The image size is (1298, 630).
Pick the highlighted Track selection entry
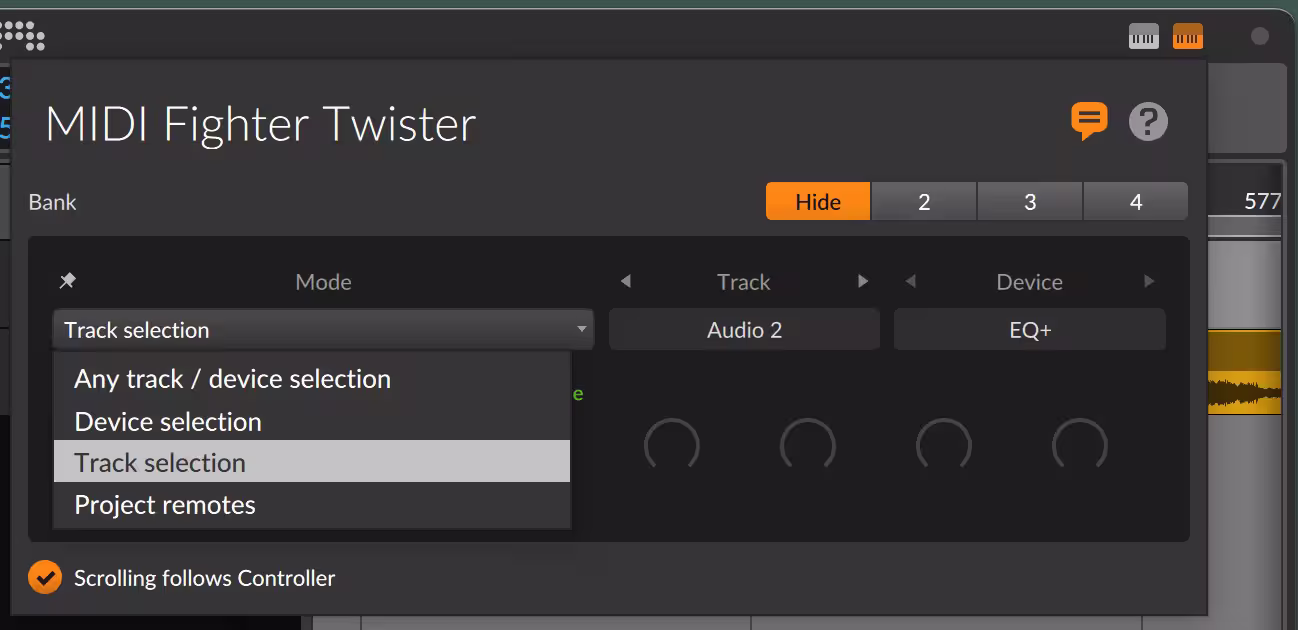(x=312, y=462)
